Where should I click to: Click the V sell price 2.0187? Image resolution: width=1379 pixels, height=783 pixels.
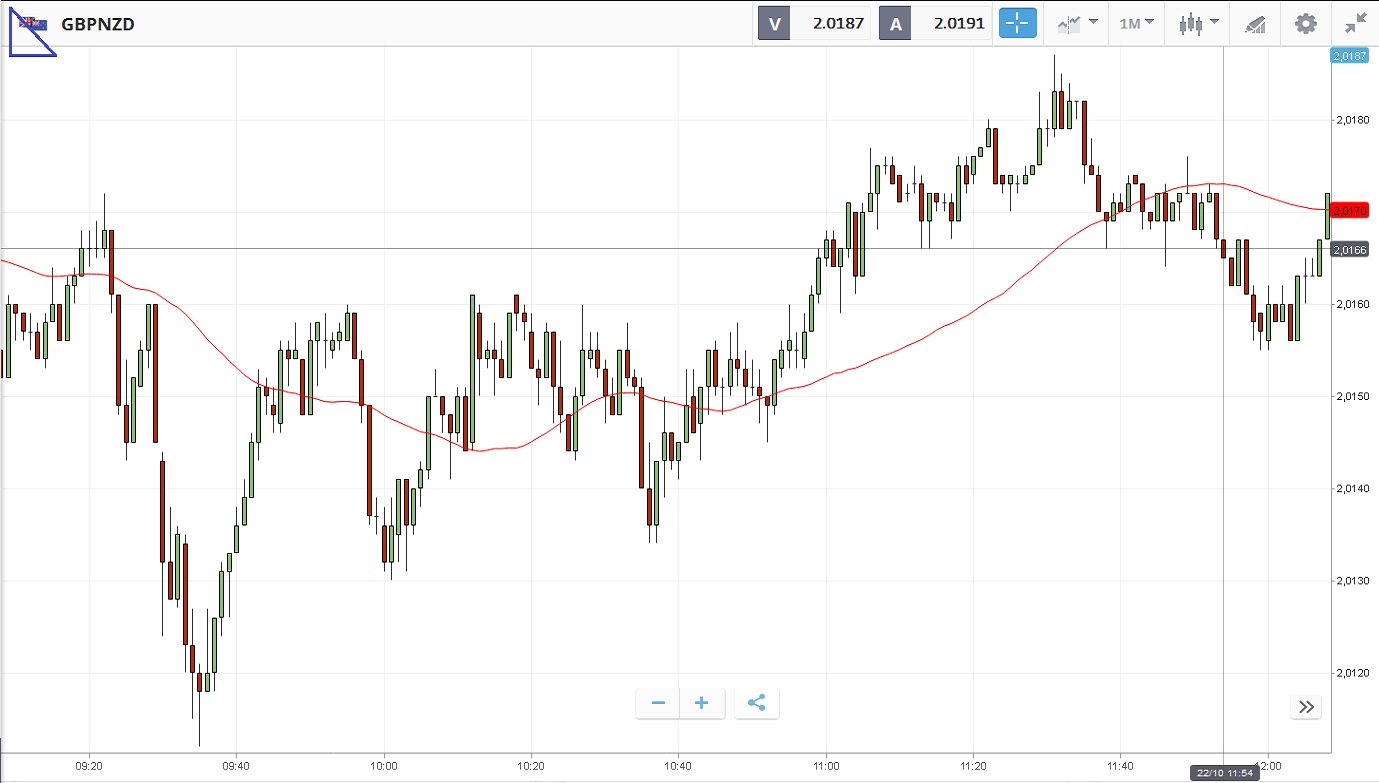click(x=838, y=24)
